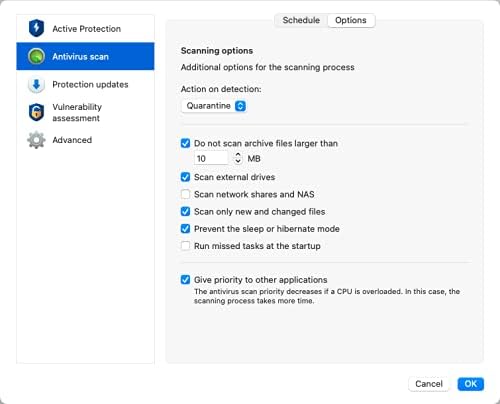
Task: Open Advanced gear icon
Action: coord(36,140)
